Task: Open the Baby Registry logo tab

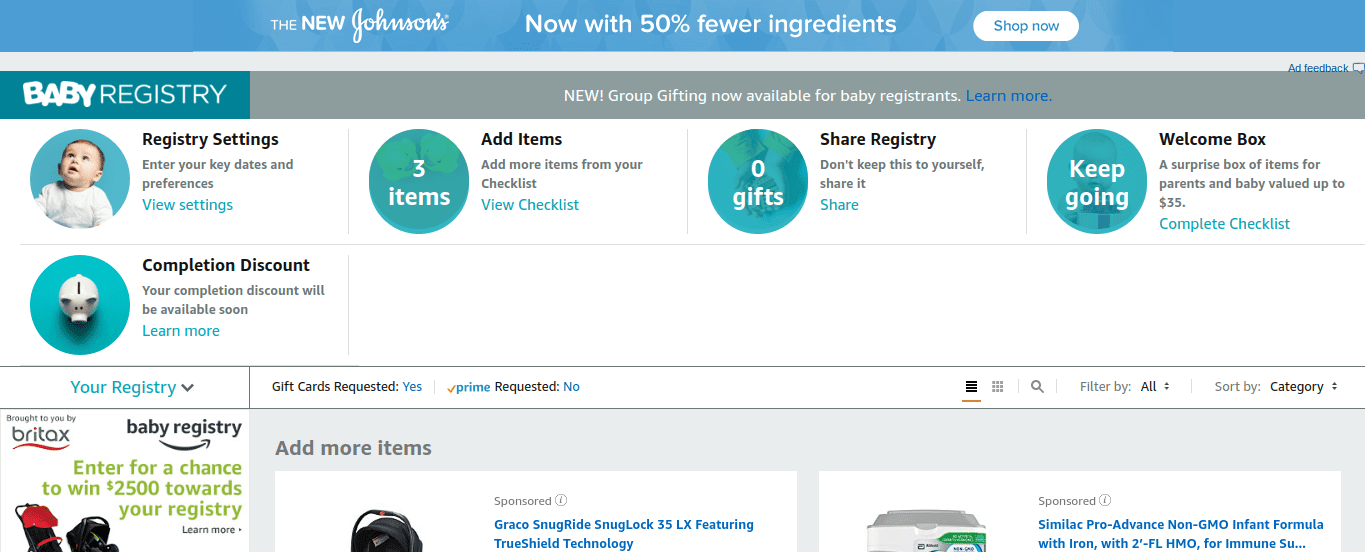Action: click(x=125, y=95)
